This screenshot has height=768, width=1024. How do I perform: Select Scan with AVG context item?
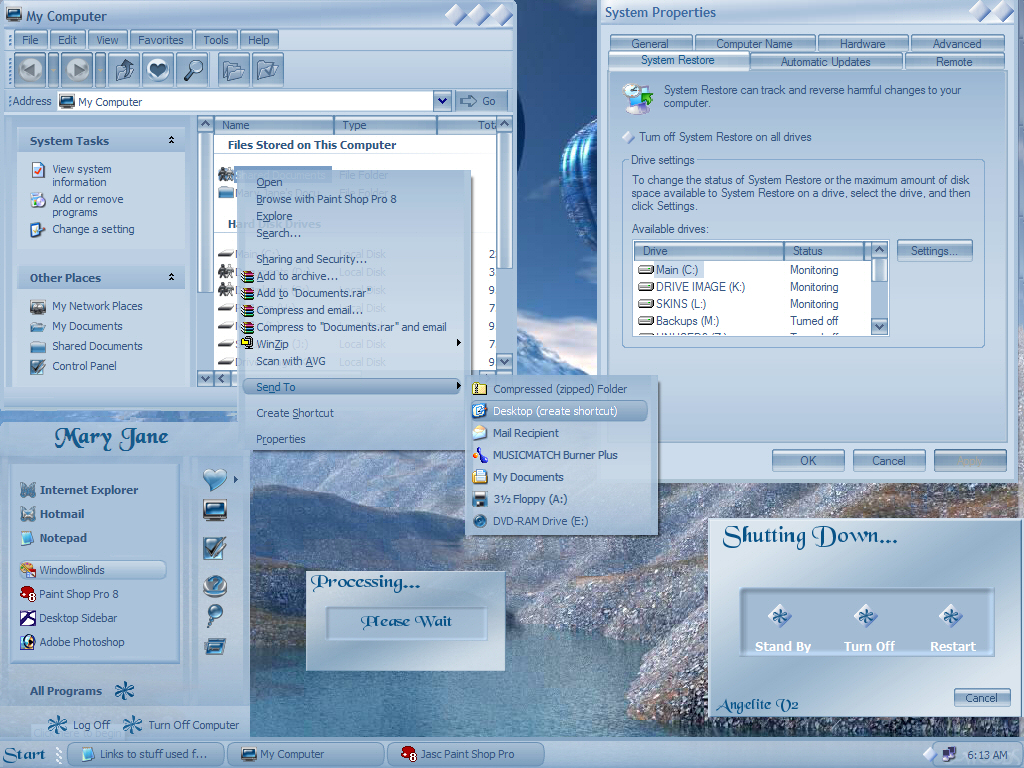click(291, 361)
